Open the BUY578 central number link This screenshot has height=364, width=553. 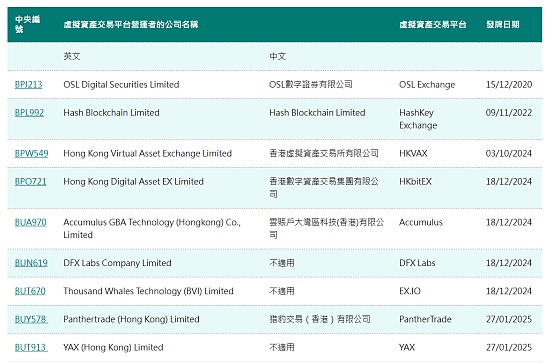(x=31, y=320)
